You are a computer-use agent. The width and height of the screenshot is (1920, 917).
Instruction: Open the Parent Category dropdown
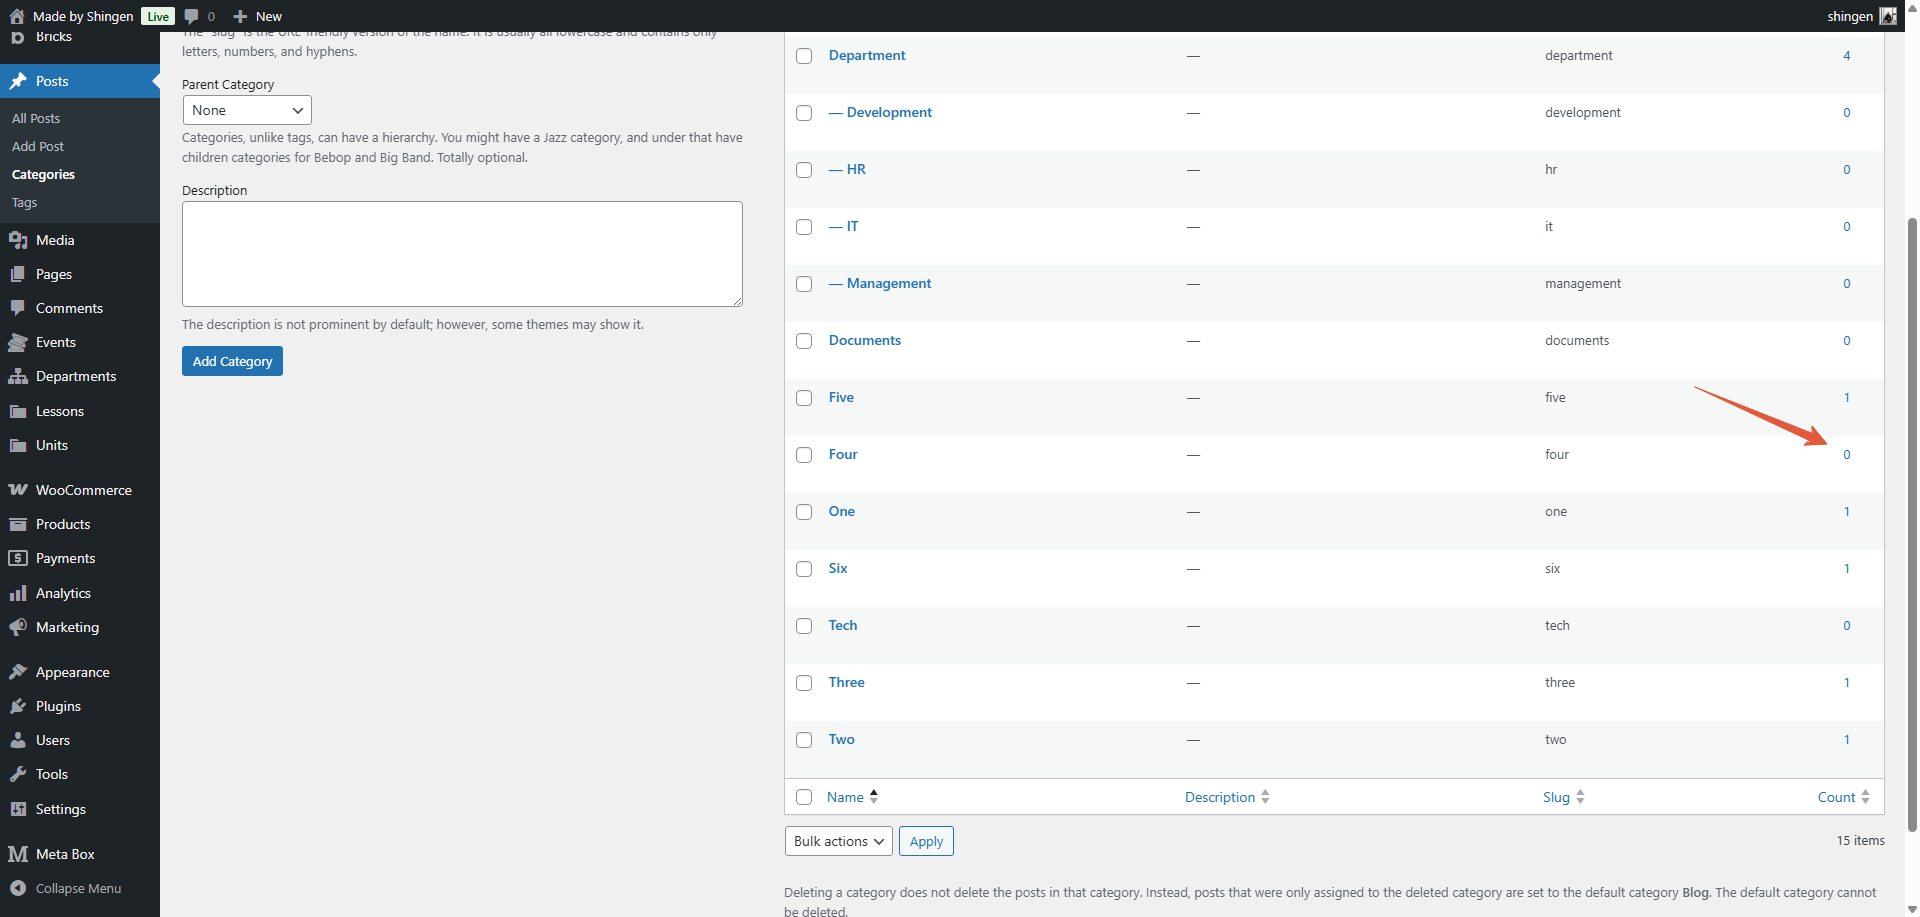247,110
